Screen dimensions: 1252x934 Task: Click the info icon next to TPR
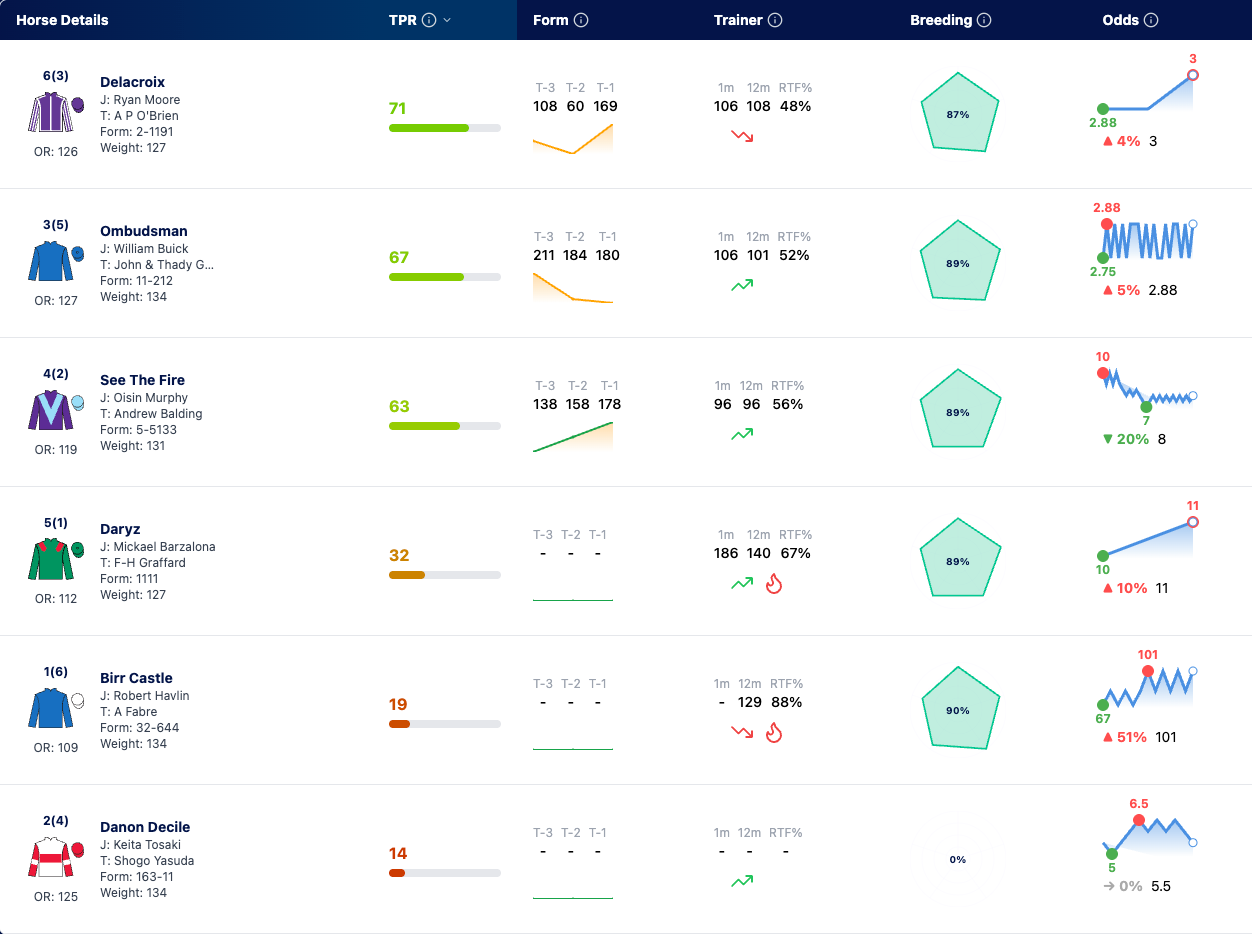click(429, 20)
